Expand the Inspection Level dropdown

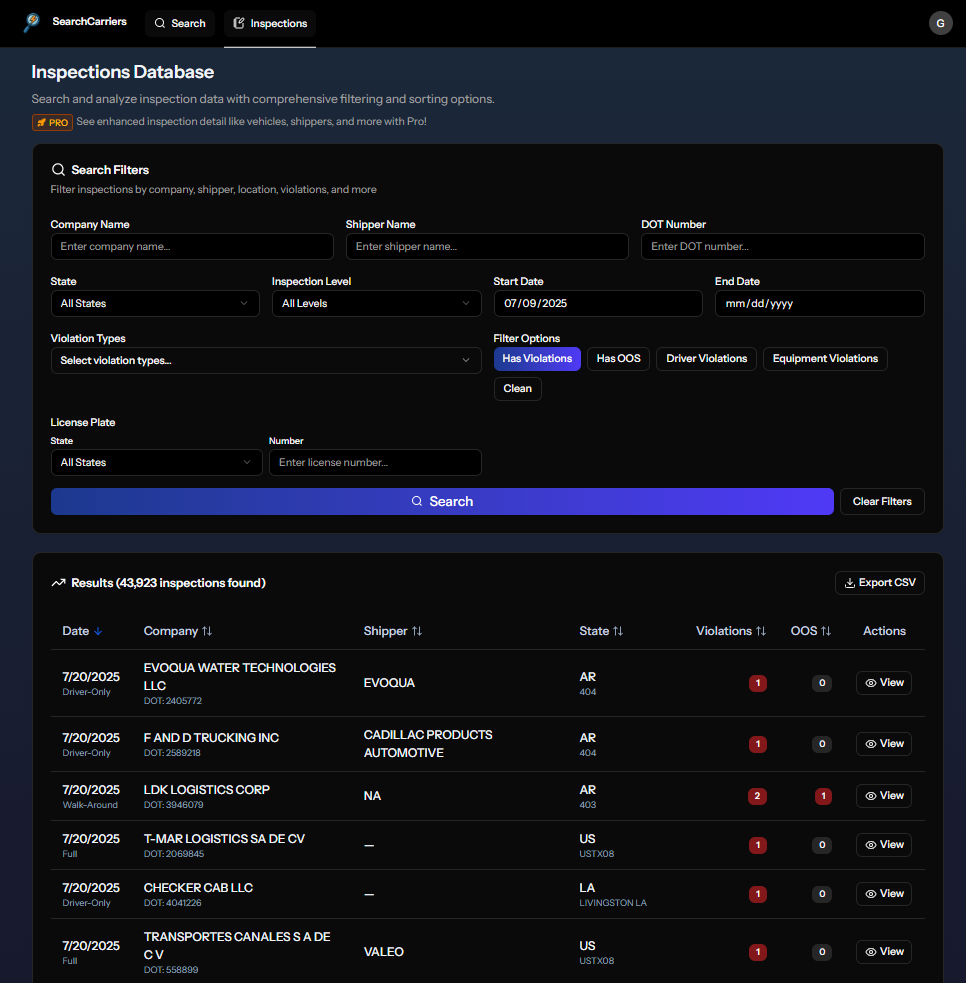tap(376, 303)
